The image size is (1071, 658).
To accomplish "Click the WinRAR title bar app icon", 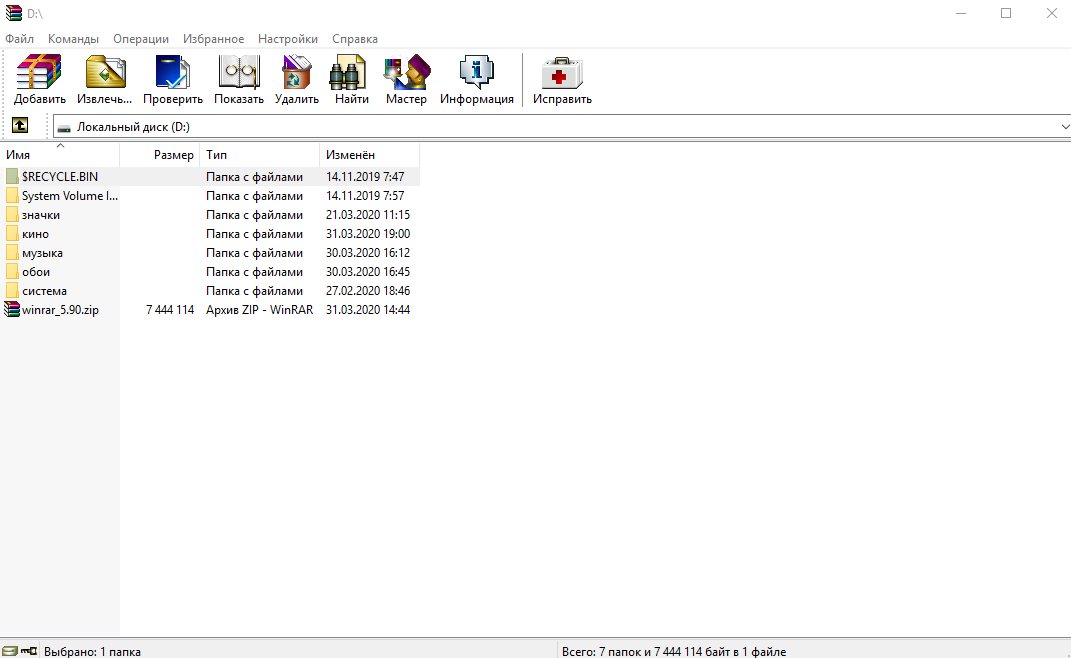I will click(14, 13).
